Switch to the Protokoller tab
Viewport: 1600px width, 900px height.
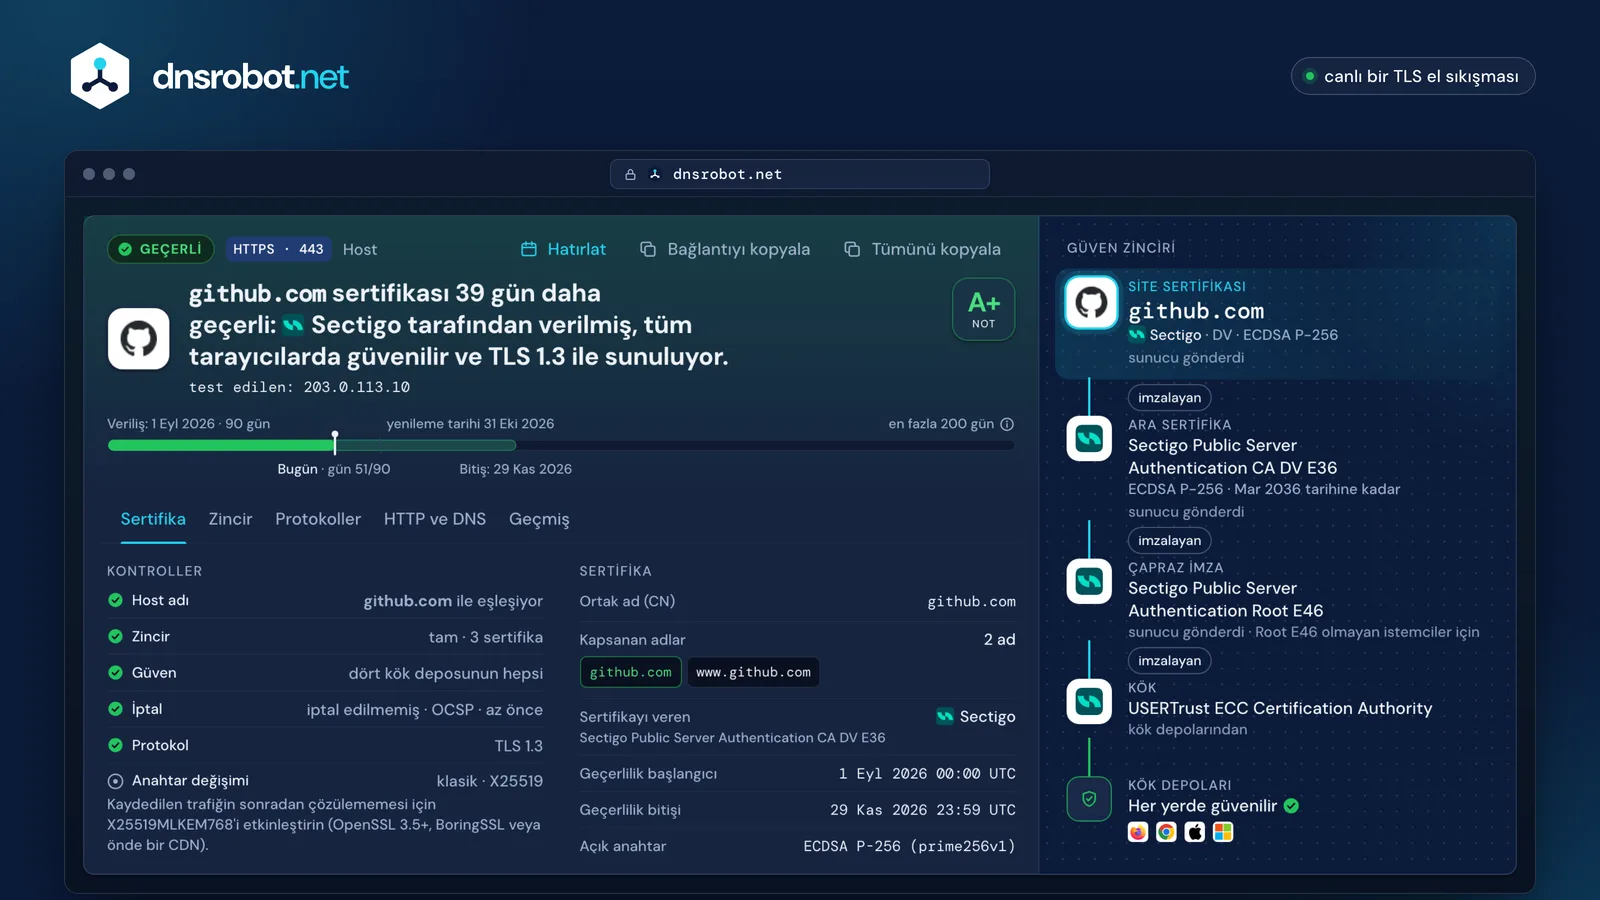tap(318, 519)
